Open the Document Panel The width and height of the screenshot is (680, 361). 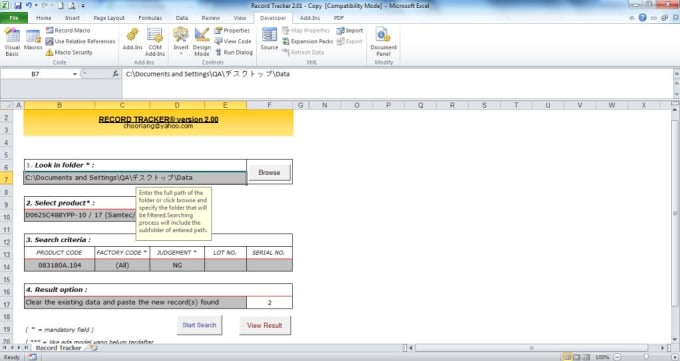(383, 42)
